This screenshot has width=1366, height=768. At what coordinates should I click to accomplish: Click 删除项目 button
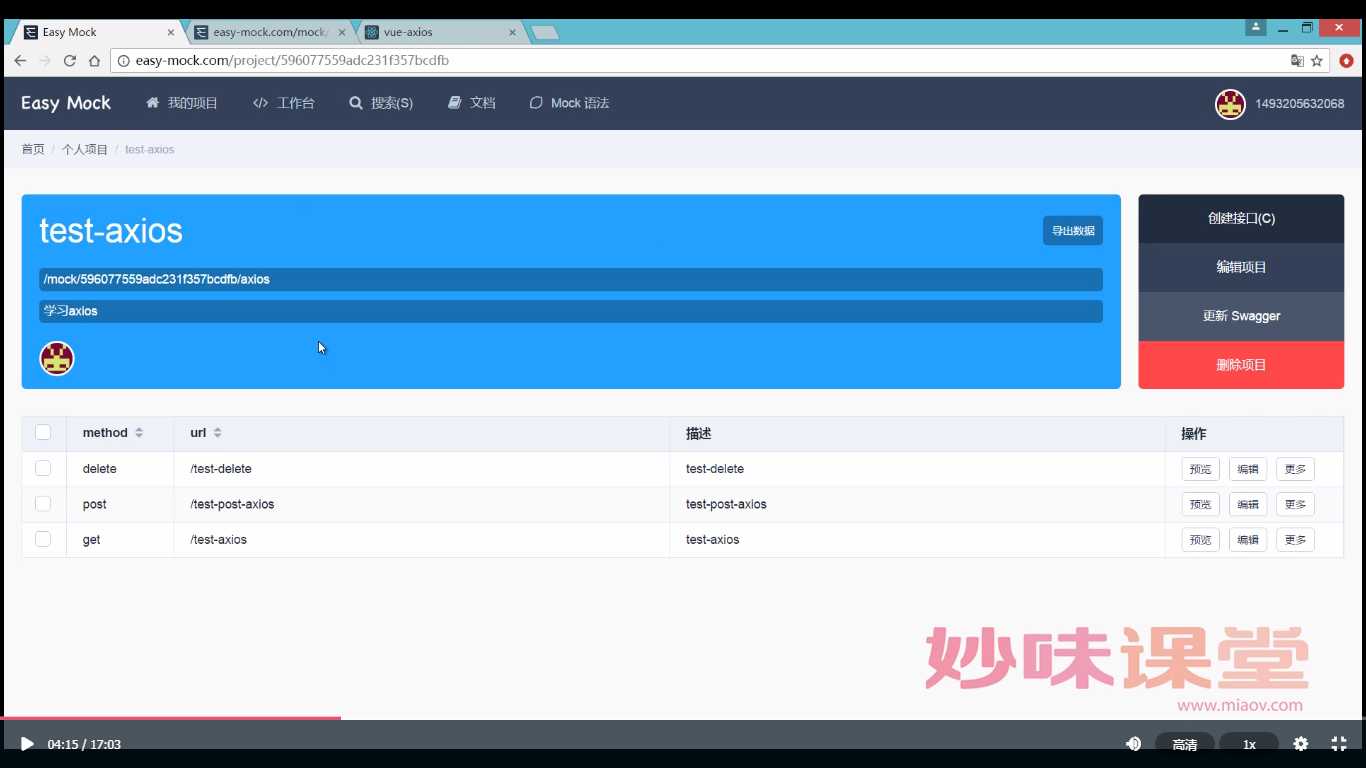point(1241,365)
